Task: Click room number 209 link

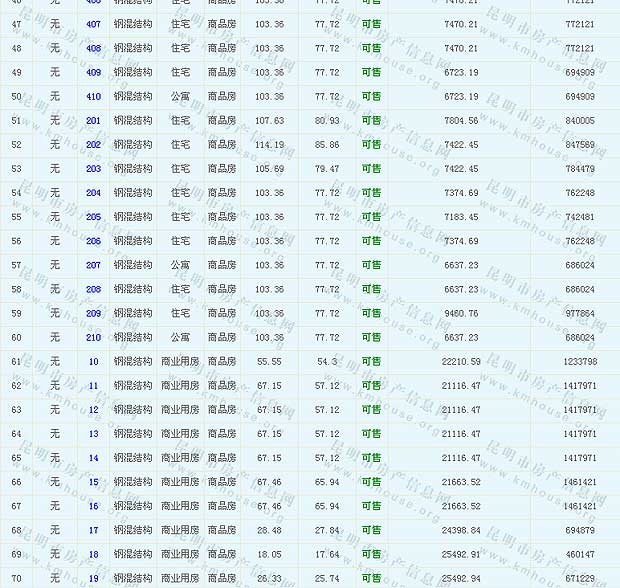Action: (93, 313)
